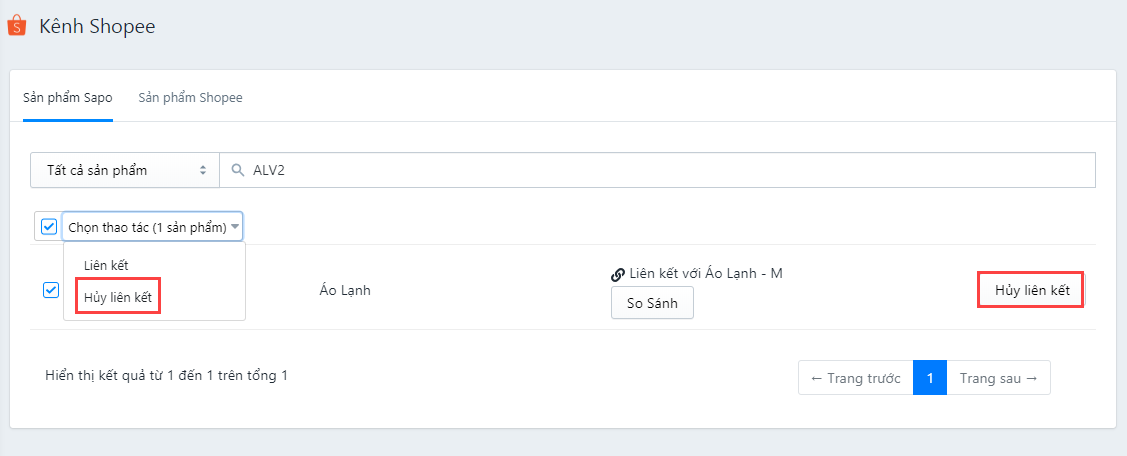Click the Liên kết với Áo Lạnh - M text

click(705, 274)
